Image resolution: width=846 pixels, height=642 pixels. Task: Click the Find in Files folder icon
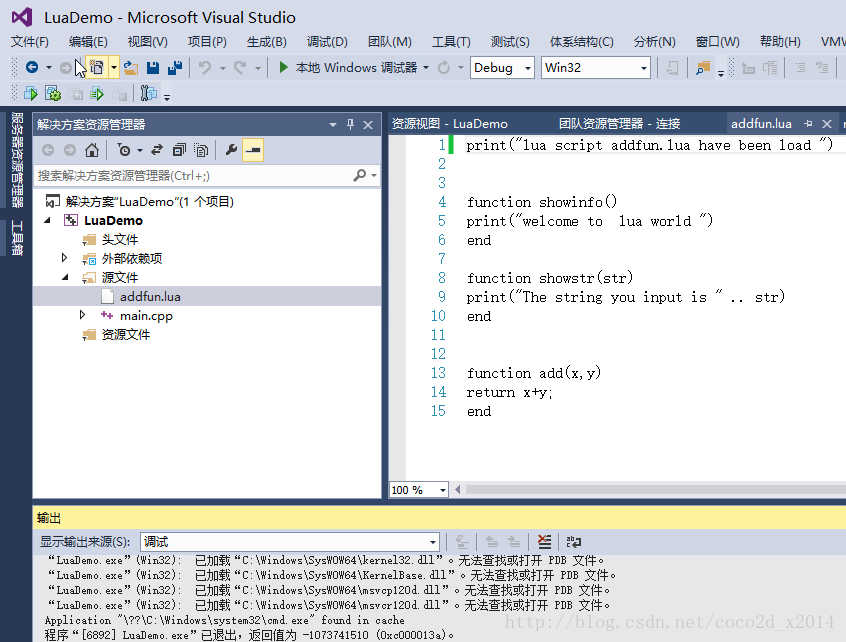tap(702, 68)
